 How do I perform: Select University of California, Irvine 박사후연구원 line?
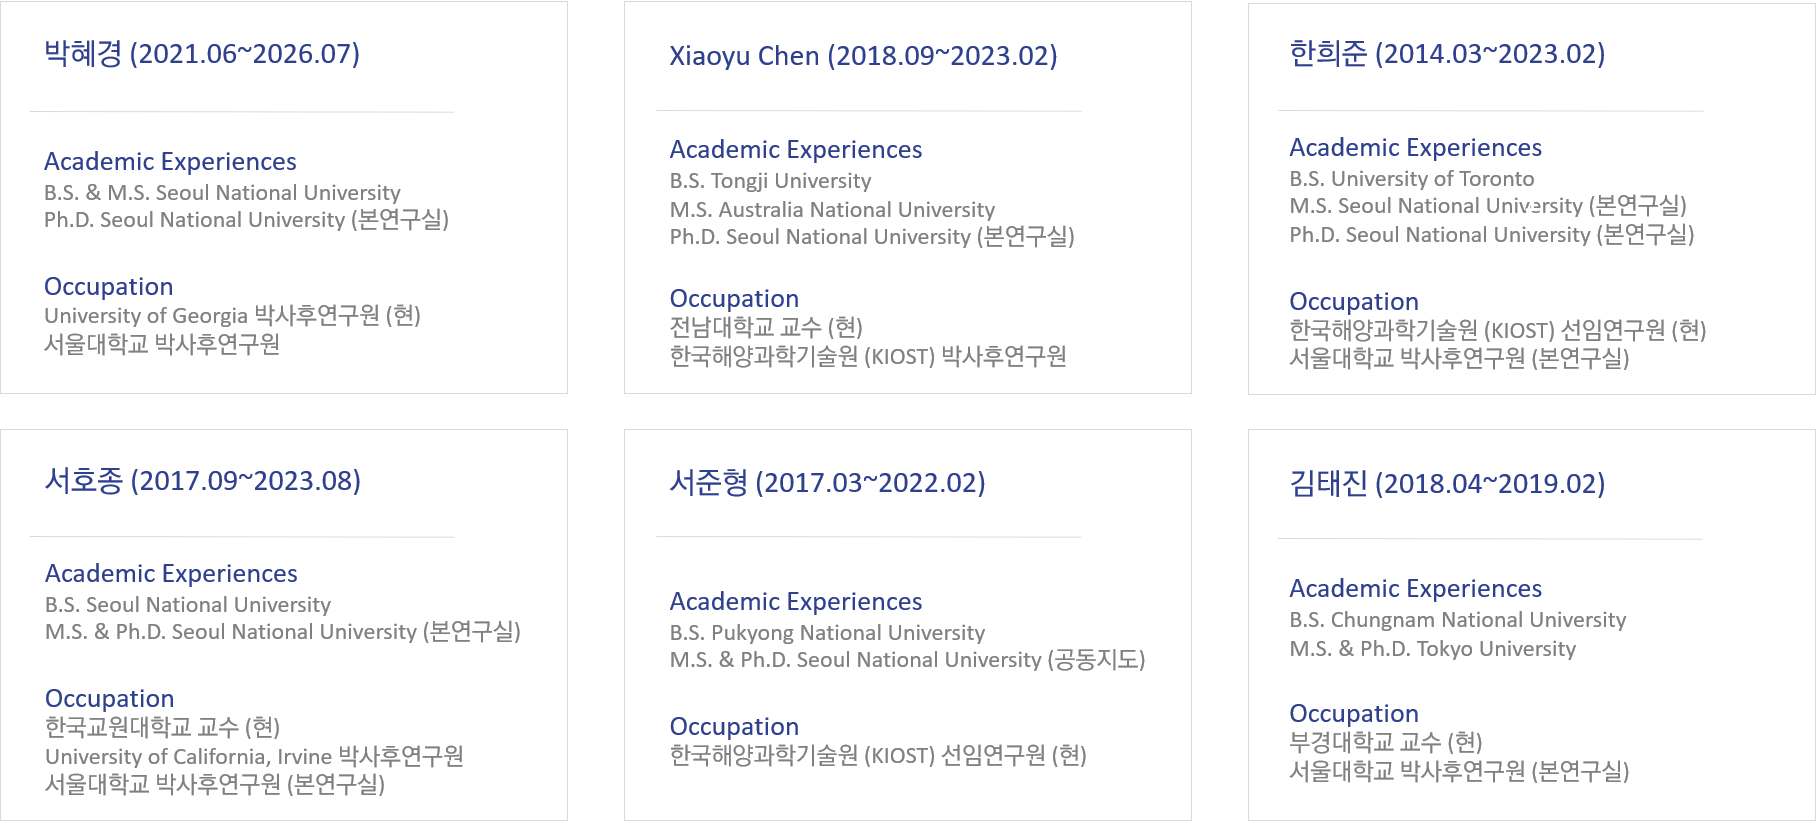click(x=254, y=757)
